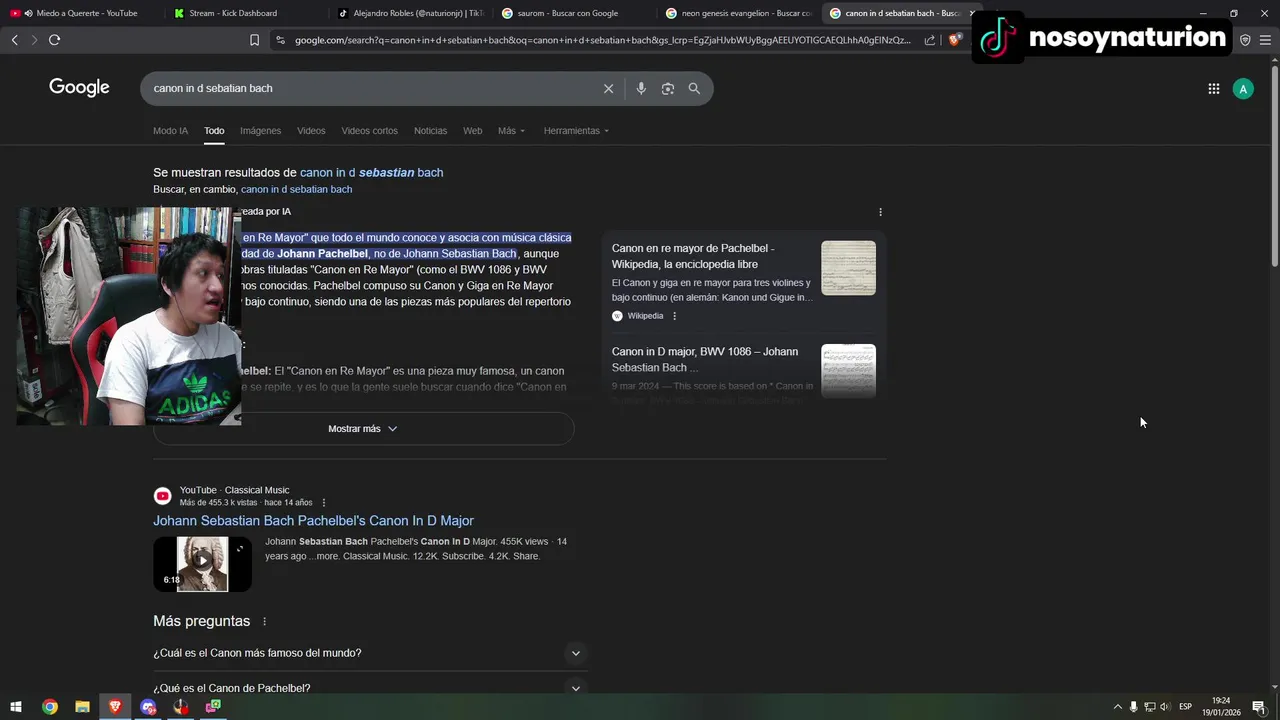Expand '¿Cuál es el Canon más famoso del mundo?'
The height and width of the screenshot is (720, 1280).
370,653
